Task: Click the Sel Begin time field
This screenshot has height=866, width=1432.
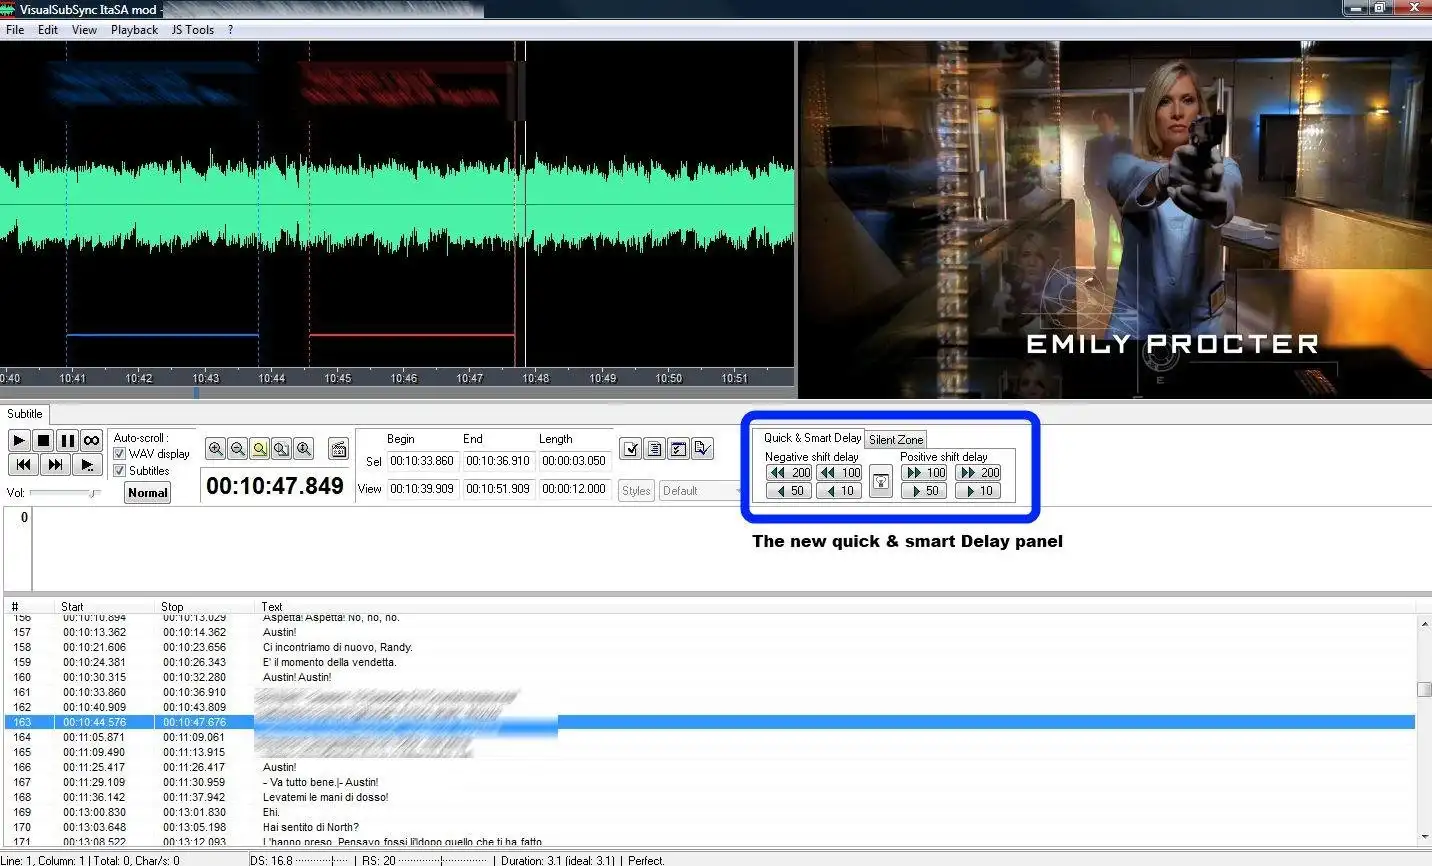Action: pos(422,461)
